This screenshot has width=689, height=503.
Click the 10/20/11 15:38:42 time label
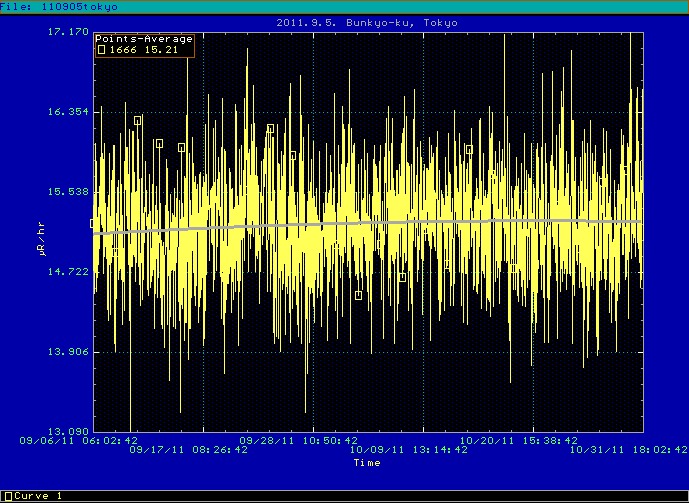coord(518,440)
